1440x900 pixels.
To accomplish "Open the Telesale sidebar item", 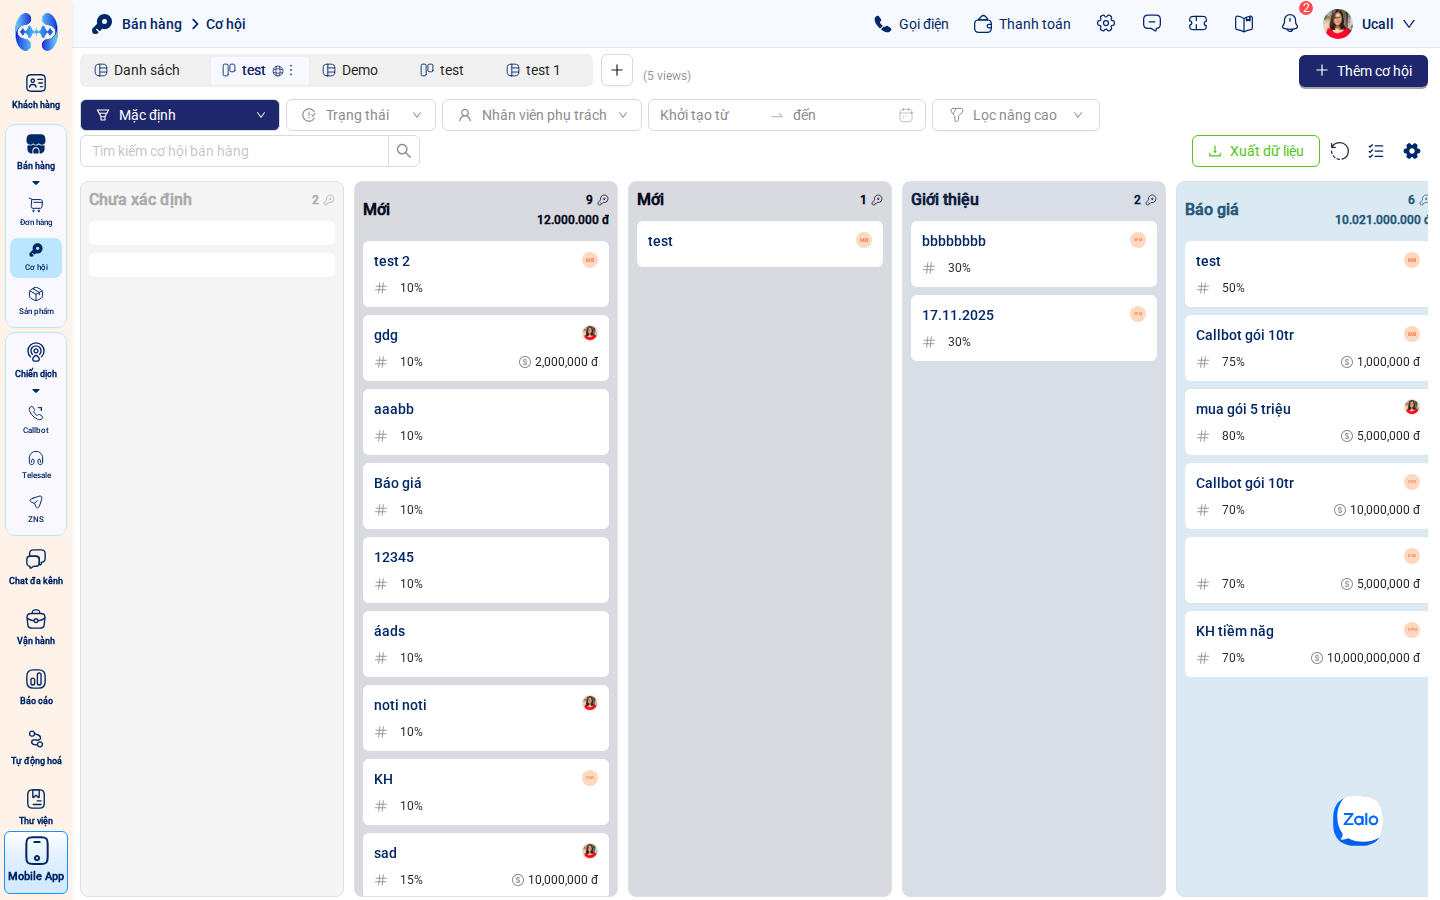I will (36, 465).
